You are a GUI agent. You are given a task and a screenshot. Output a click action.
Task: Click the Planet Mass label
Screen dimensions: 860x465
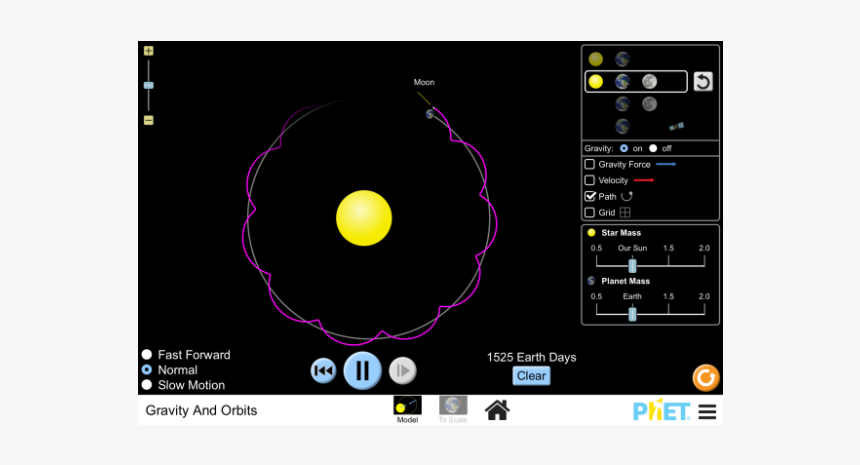pyautogui.click(x=625, y=281)
